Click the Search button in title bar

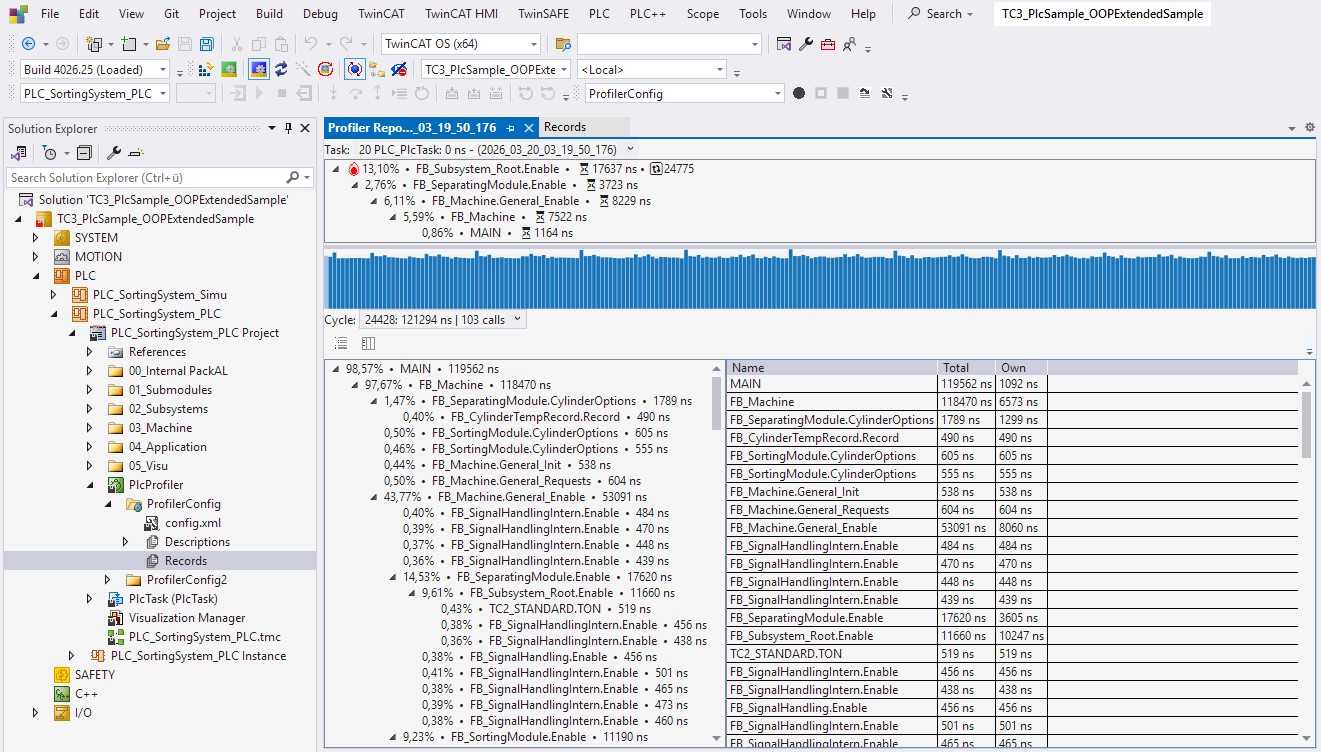pos(941,14)
